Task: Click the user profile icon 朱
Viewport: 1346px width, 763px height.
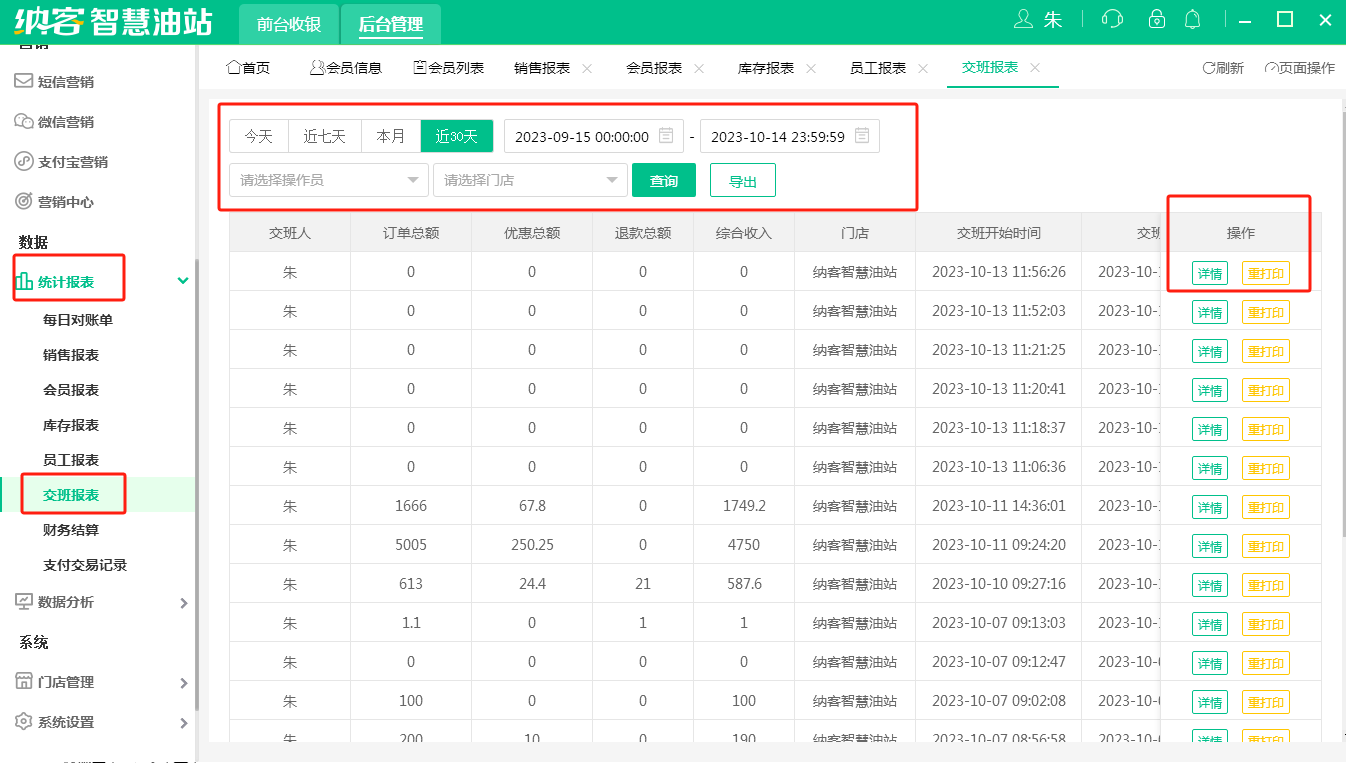Action: [x=1037, y=19]
